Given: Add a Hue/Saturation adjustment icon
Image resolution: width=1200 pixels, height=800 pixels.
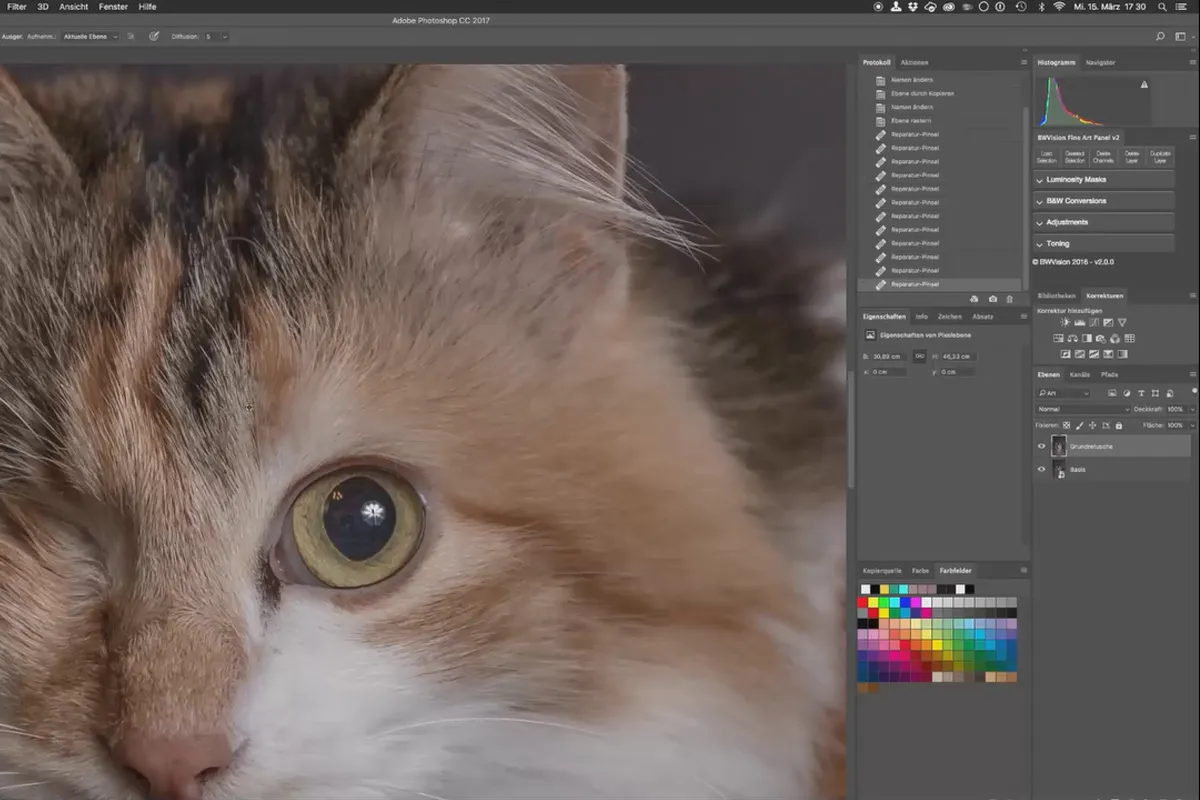Looking at the screenshot, I should [1058, 338].
